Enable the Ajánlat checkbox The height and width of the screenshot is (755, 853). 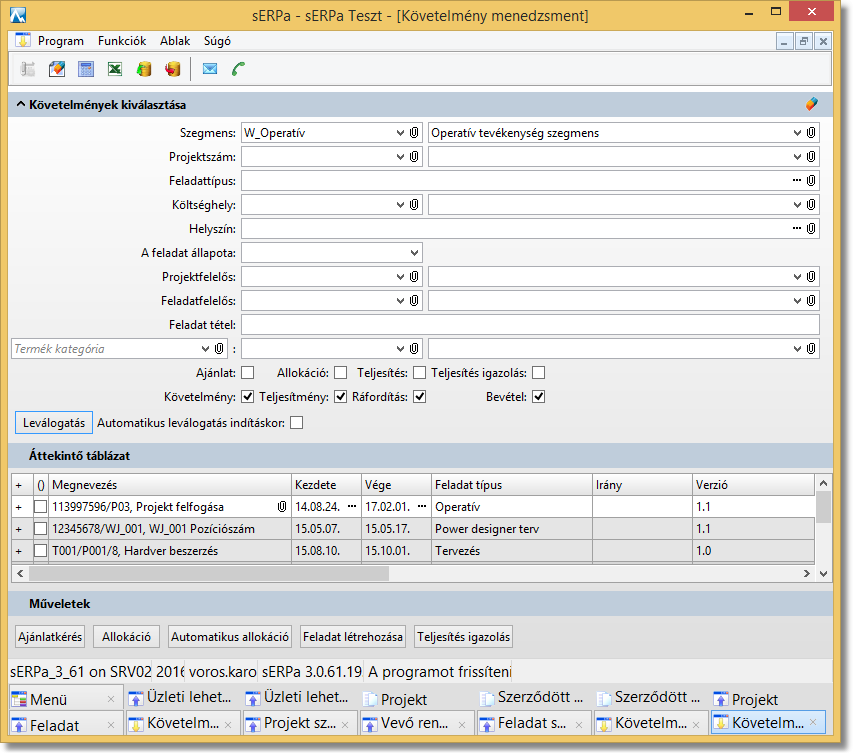tap(248, 373)
